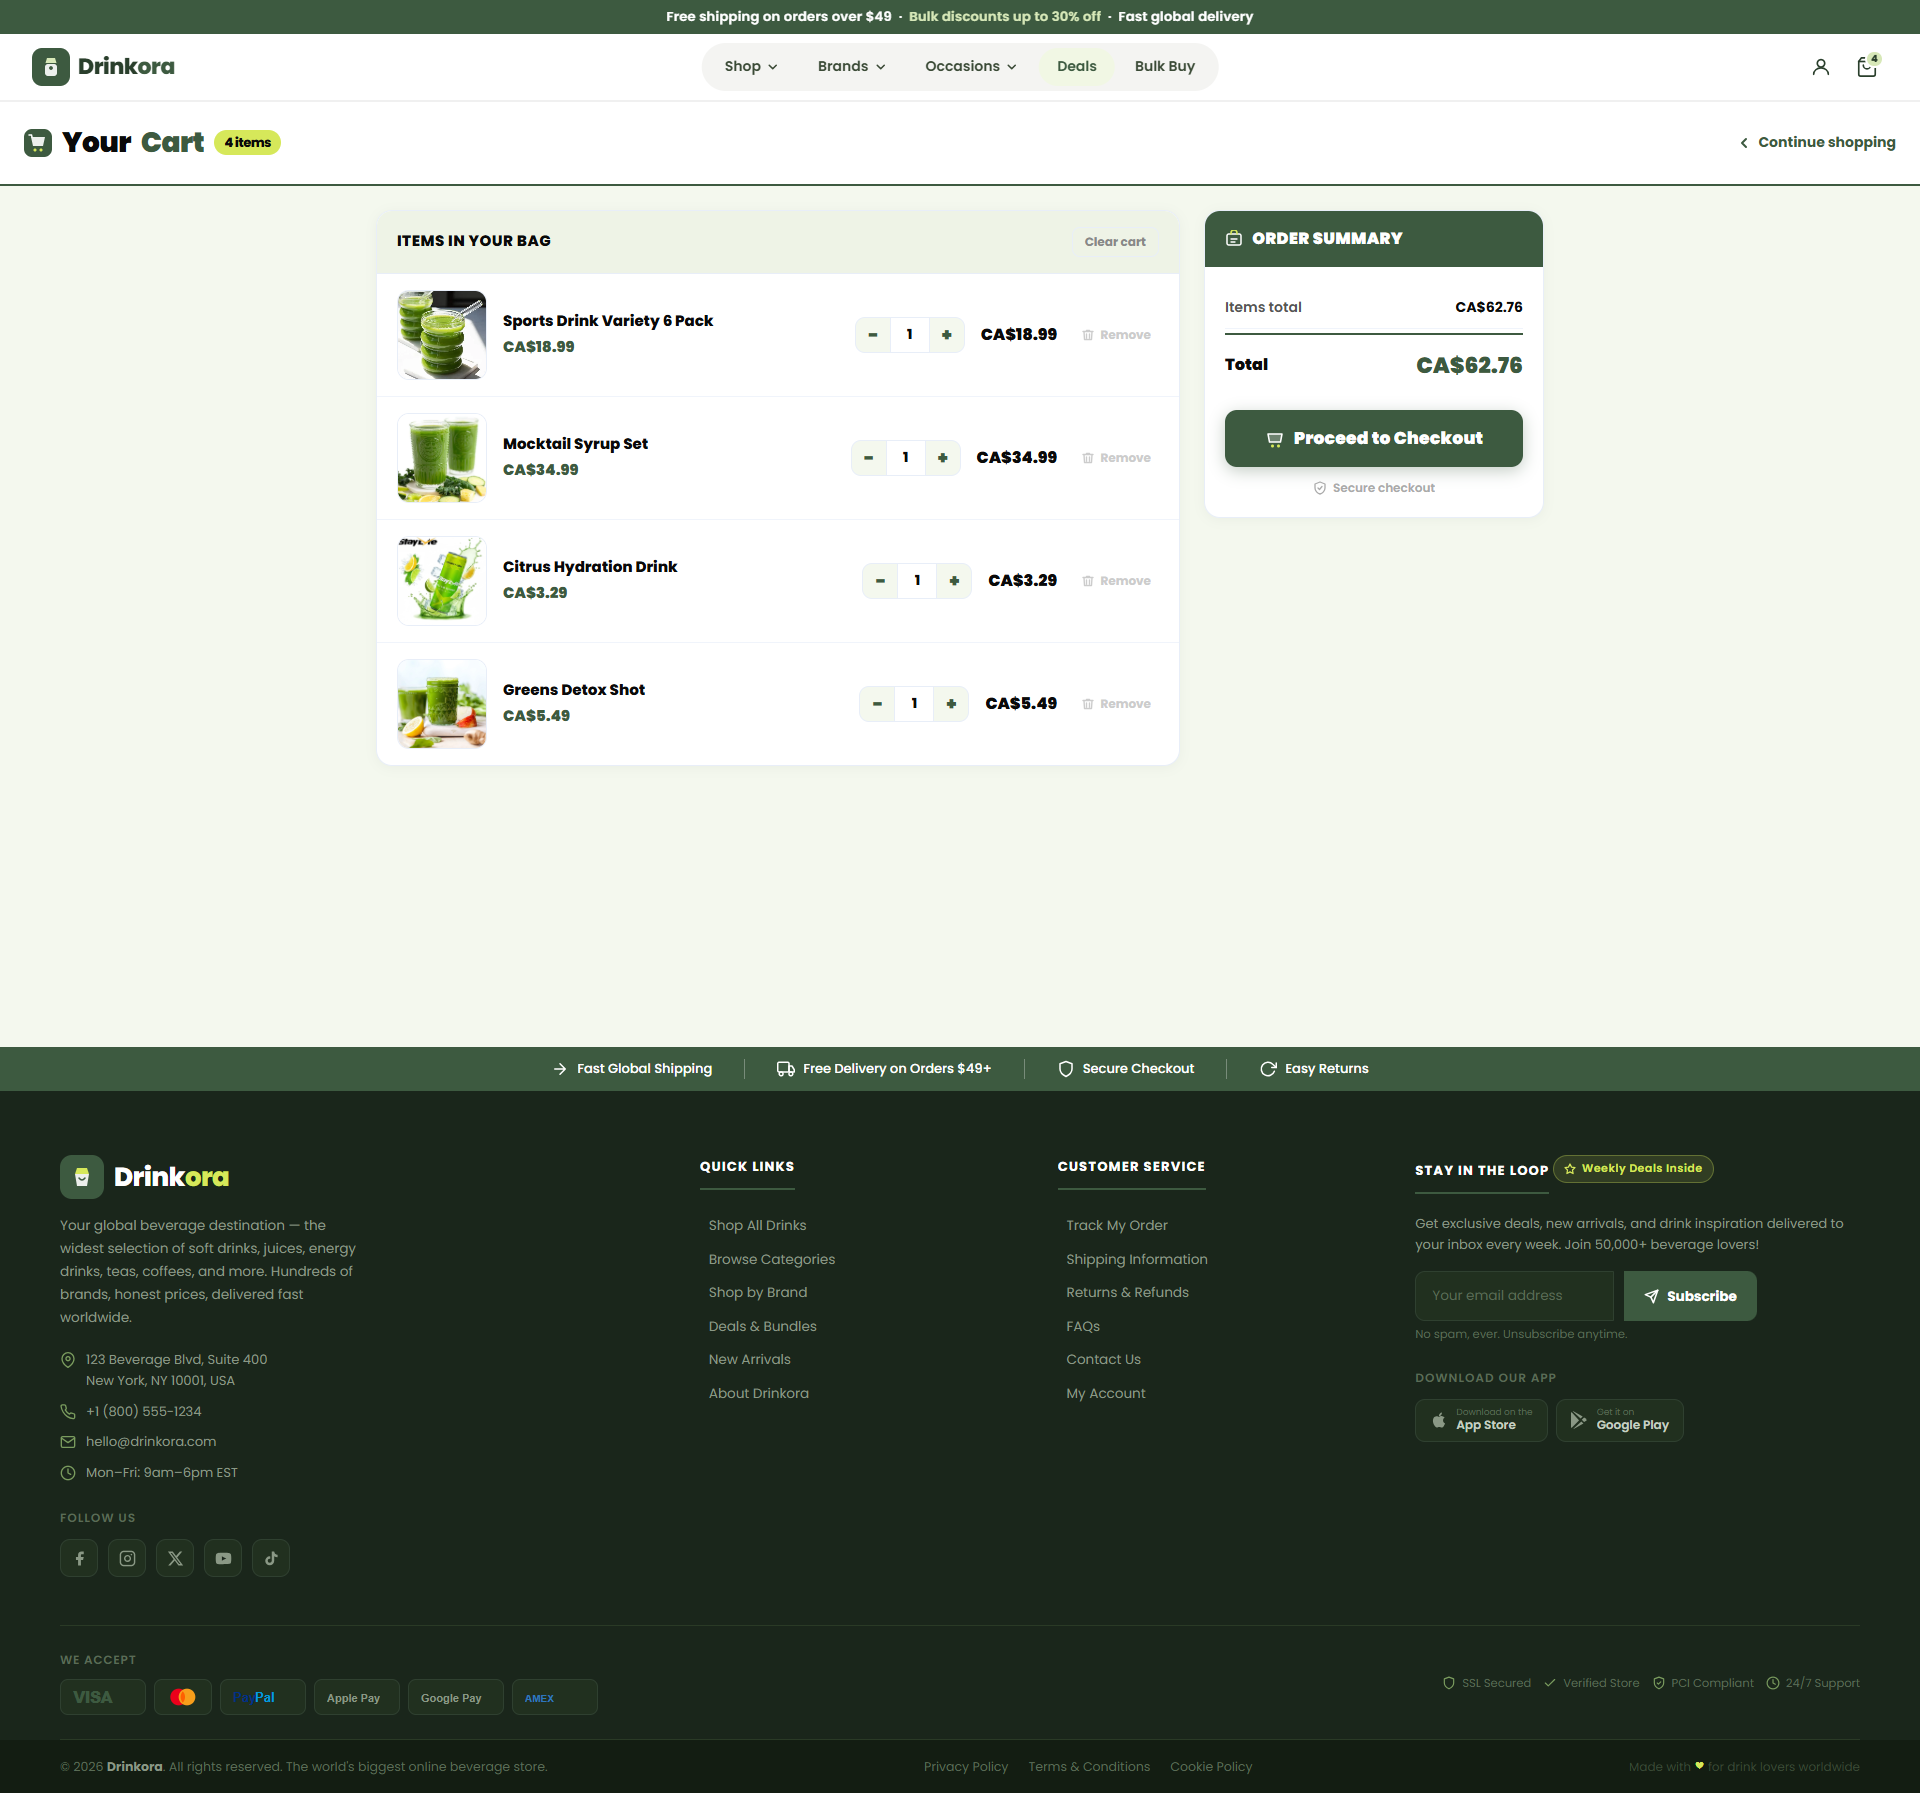Decrease quantity of Sports Drink Variety 6 Pack
Viewport: 1920px width, 1793px height.
tap(873, 335)
